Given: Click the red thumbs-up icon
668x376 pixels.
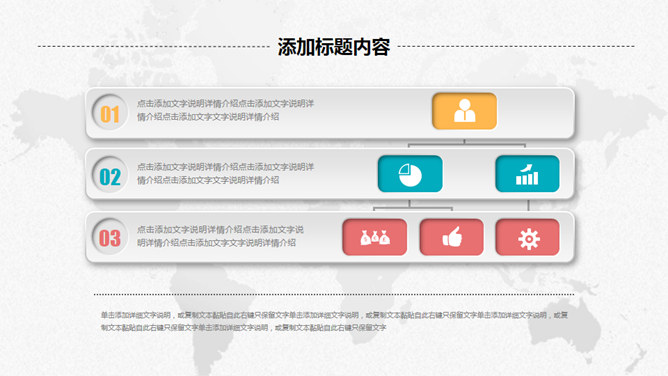Looking at the screenshot, I should pyautogui.click(x=452, y=237).
